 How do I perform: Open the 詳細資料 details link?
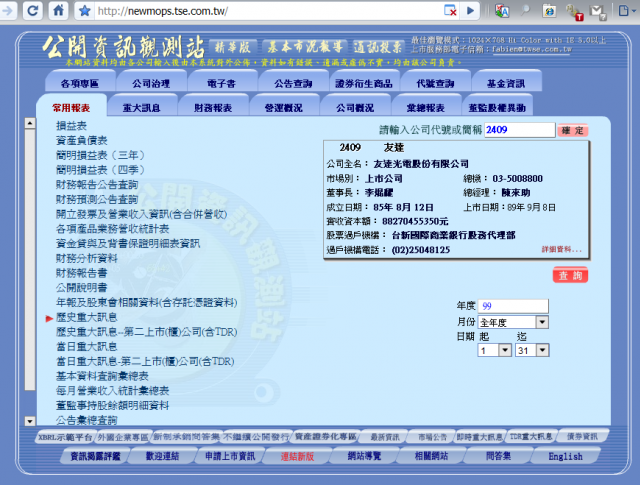point(562,249)
